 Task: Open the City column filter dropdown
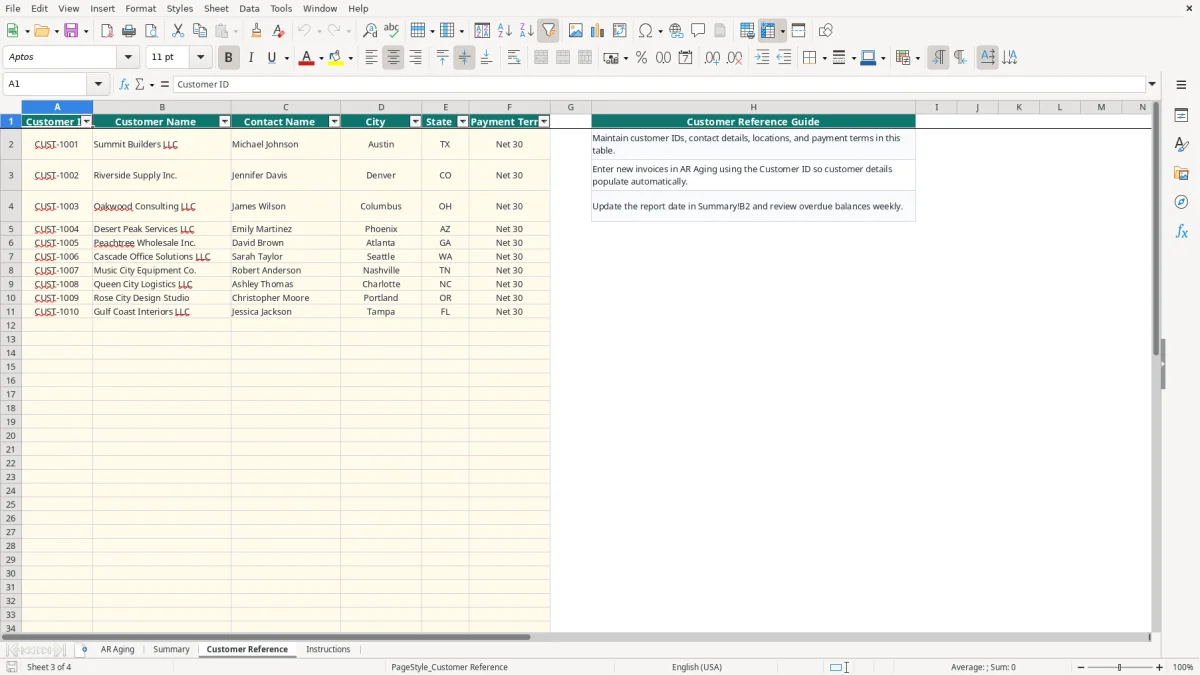[415, 122]
